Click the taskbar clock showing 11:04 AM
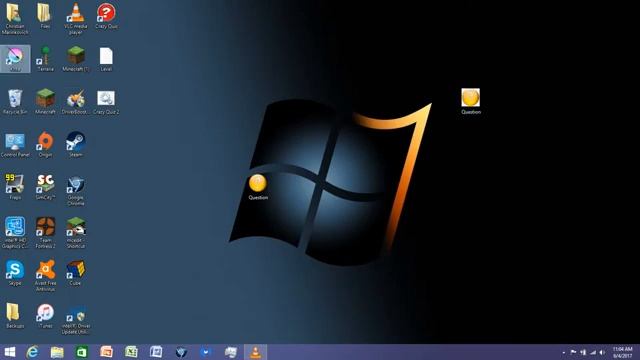Viewport: 640px width, 360px height. 622,352
